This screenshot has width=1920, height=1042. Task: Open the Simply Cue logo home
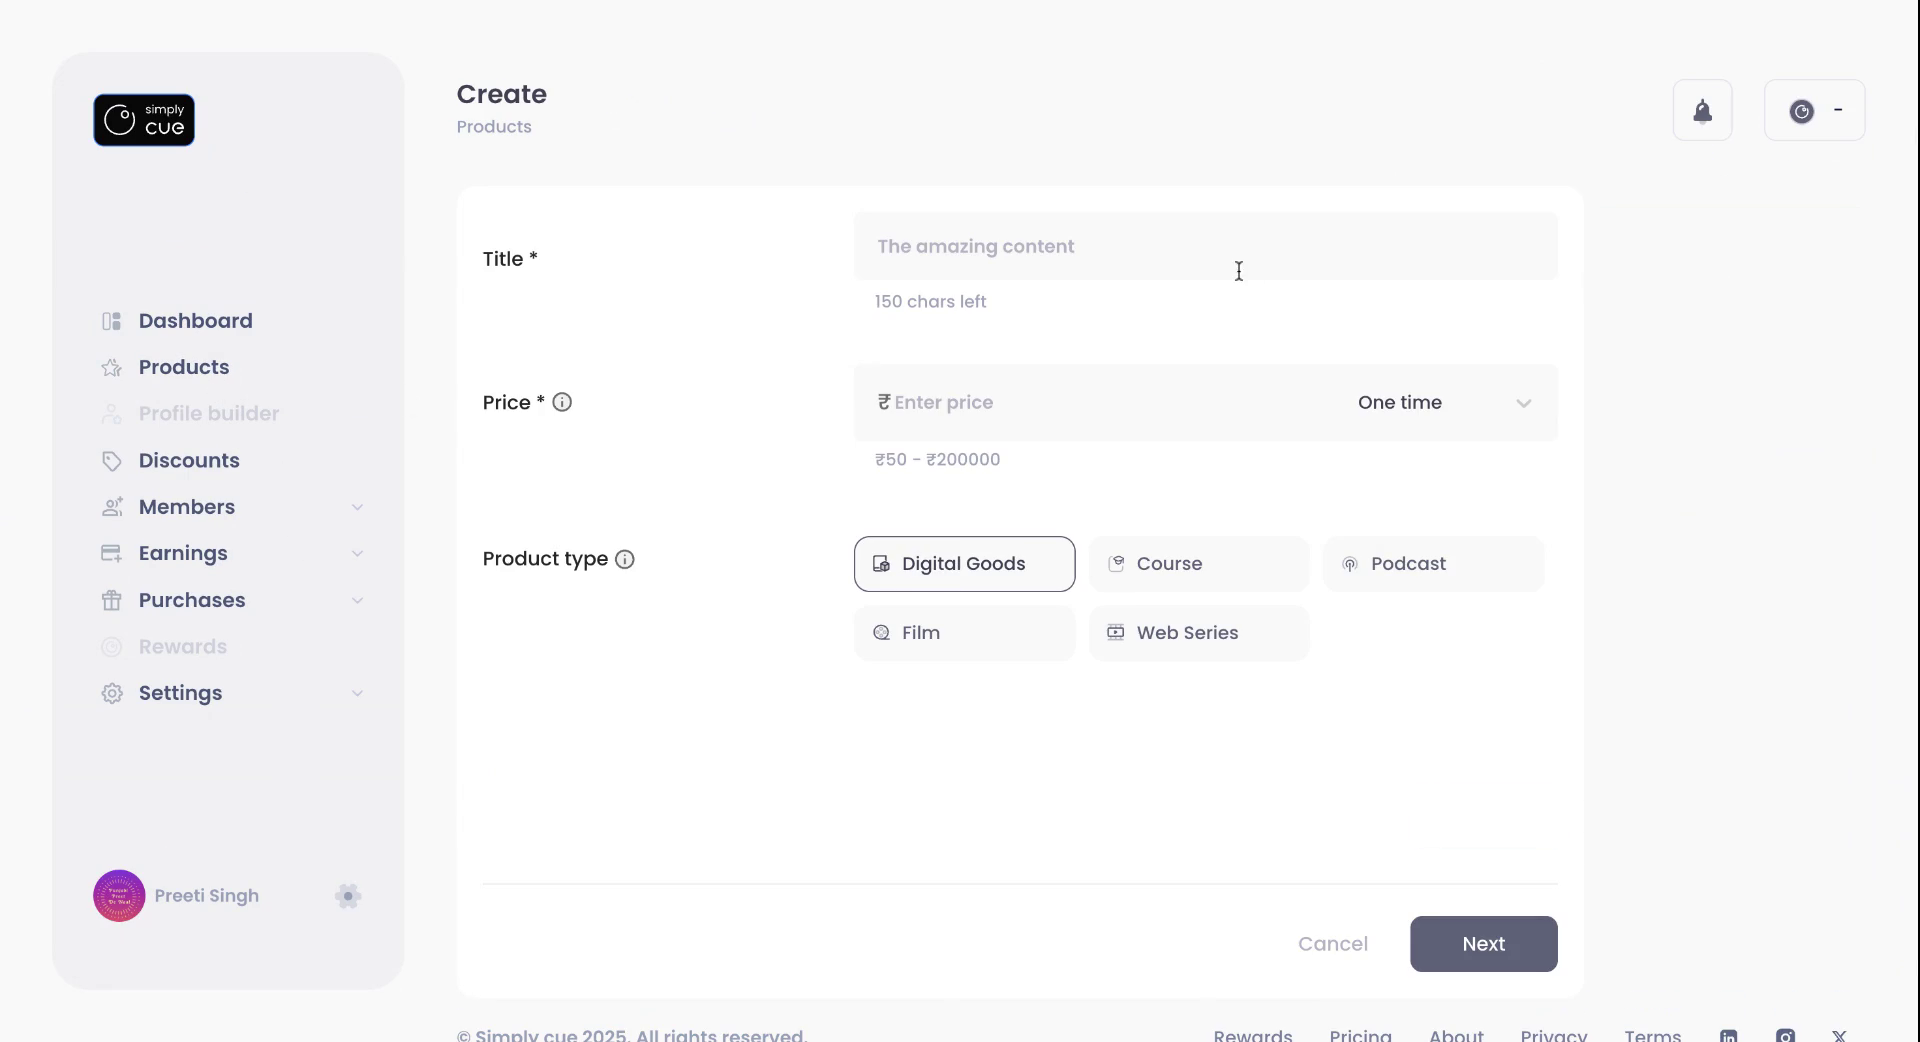tap(144, 120)
